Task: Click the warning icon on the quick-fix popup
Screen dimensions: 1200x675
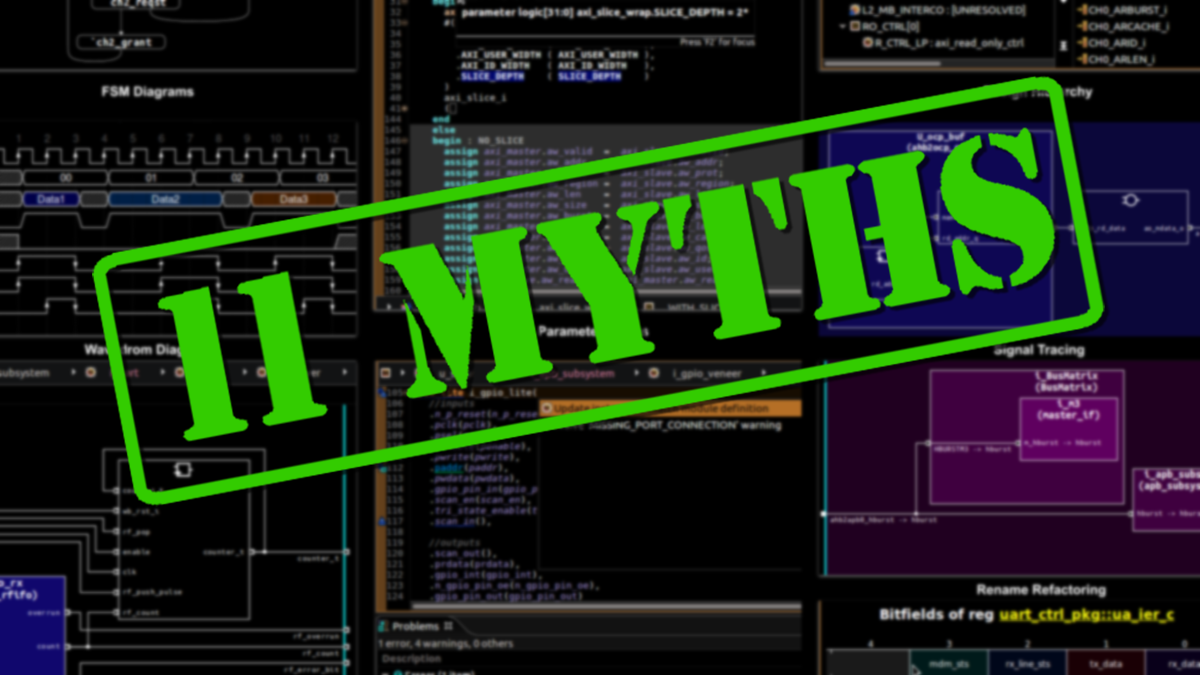Action: coord(547,408)
